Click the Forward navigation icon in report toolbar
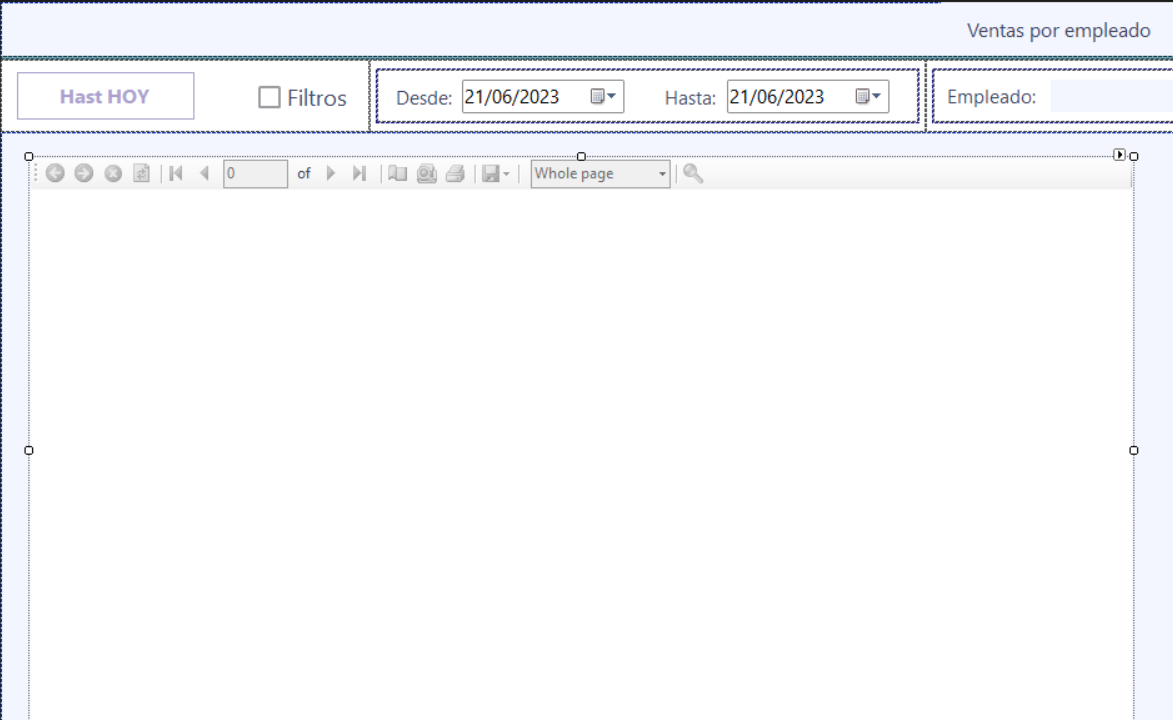1173x720 pixels. pyautogui.click(x=84, y=174)
